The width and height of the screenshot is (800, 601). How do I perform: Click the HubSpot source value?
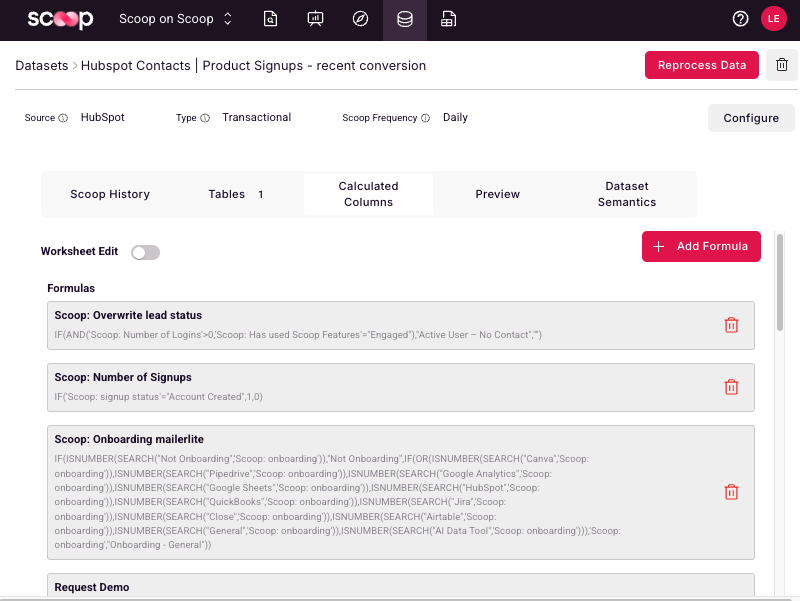coord(103,117)
